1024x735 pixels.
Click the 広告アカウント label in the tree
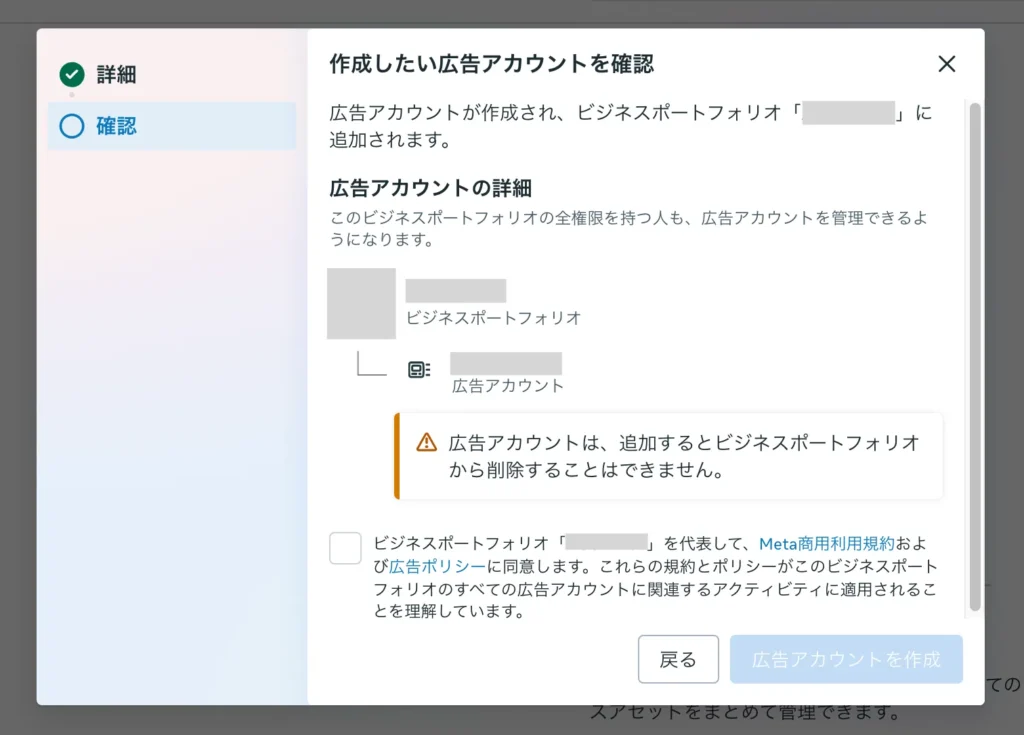coord(508,385)
